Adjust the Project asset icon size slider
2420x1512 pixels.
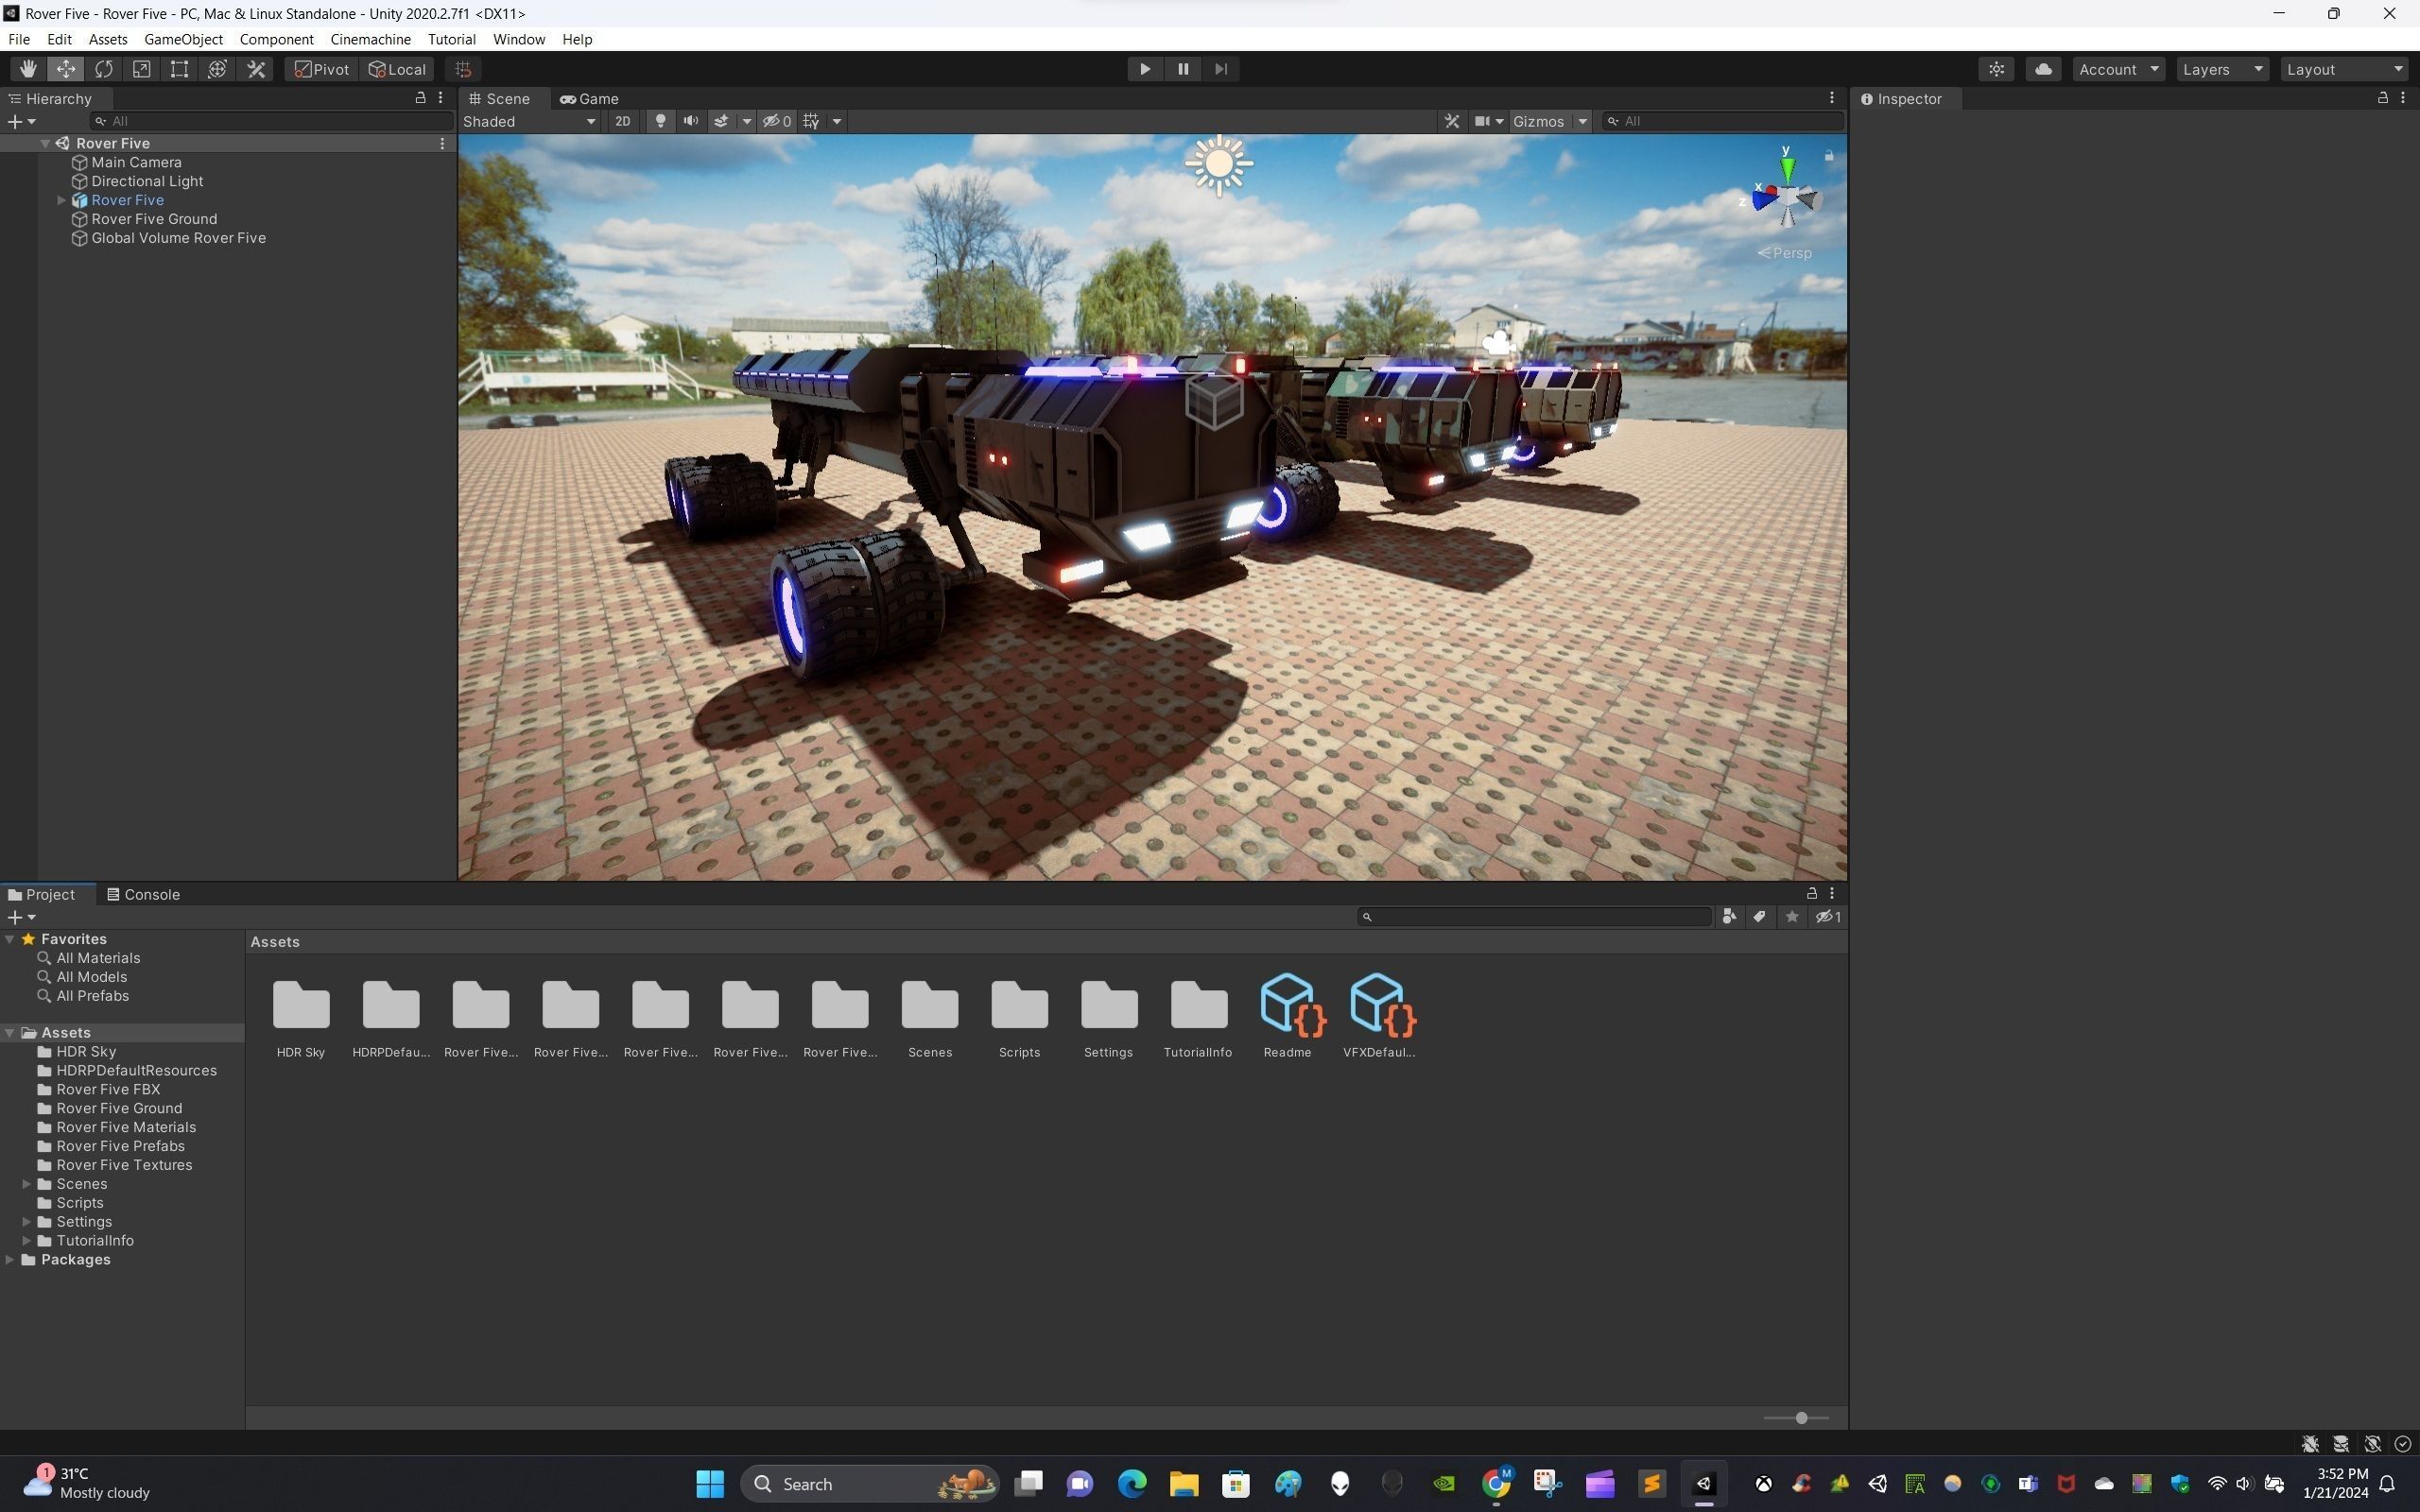click(1800, 1418)
